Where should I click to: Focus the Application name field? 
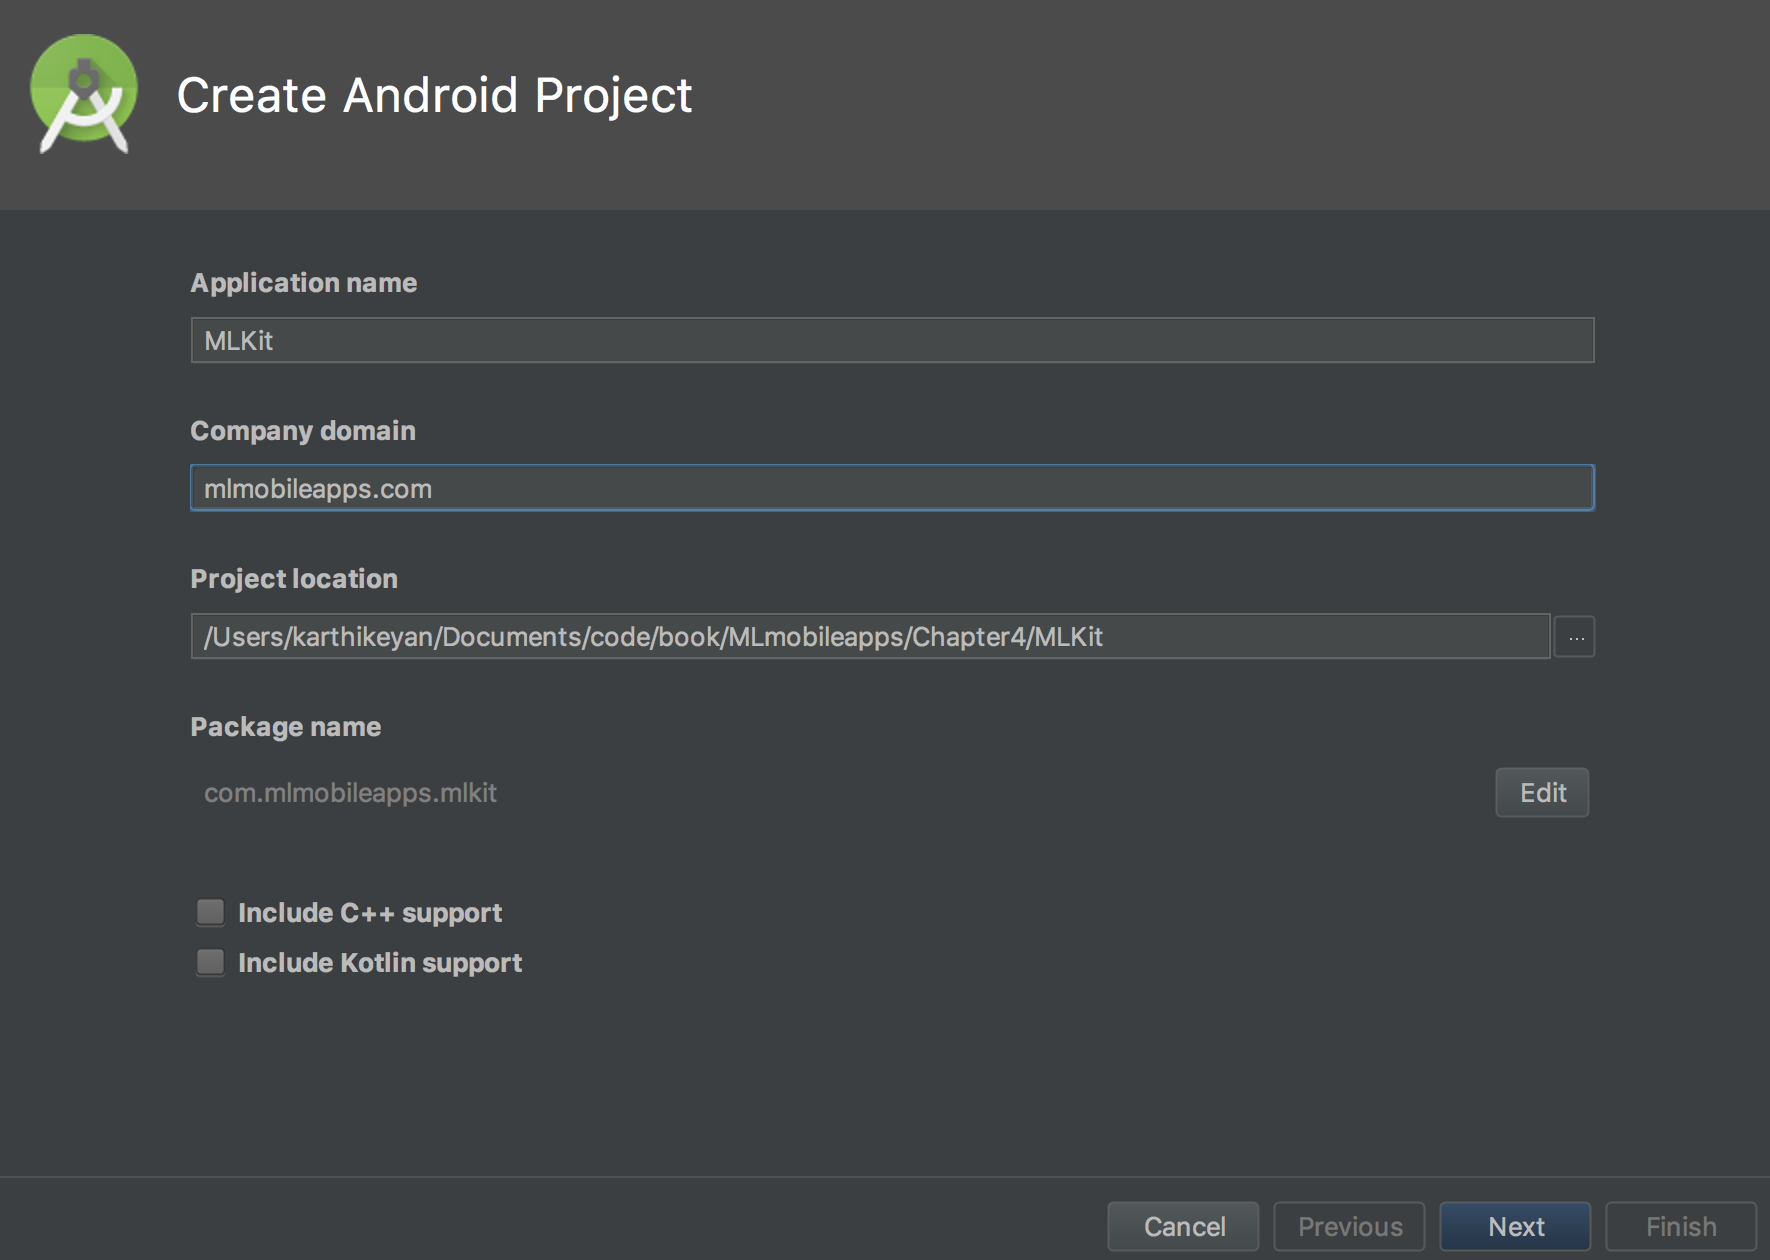[x=892, y=341]
